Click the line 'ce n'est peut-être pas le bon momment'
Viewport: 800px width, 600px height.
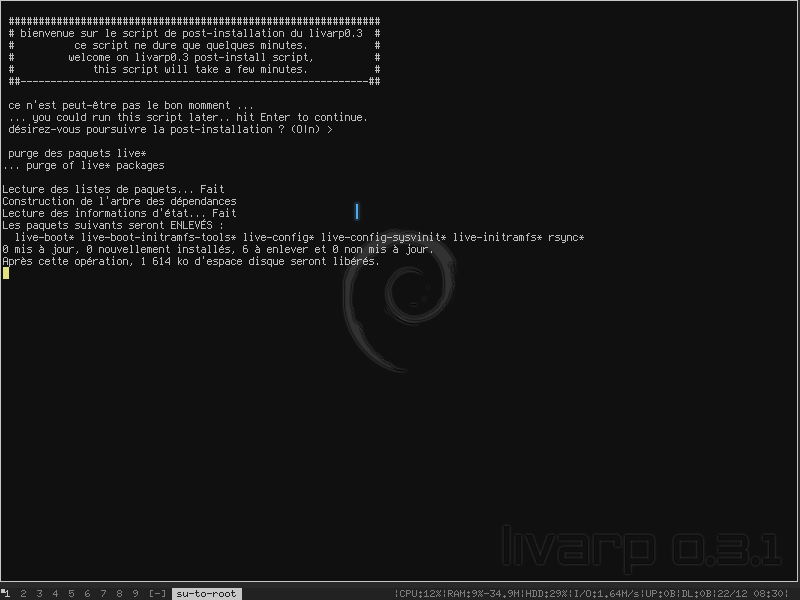click(x=131, y=106)
